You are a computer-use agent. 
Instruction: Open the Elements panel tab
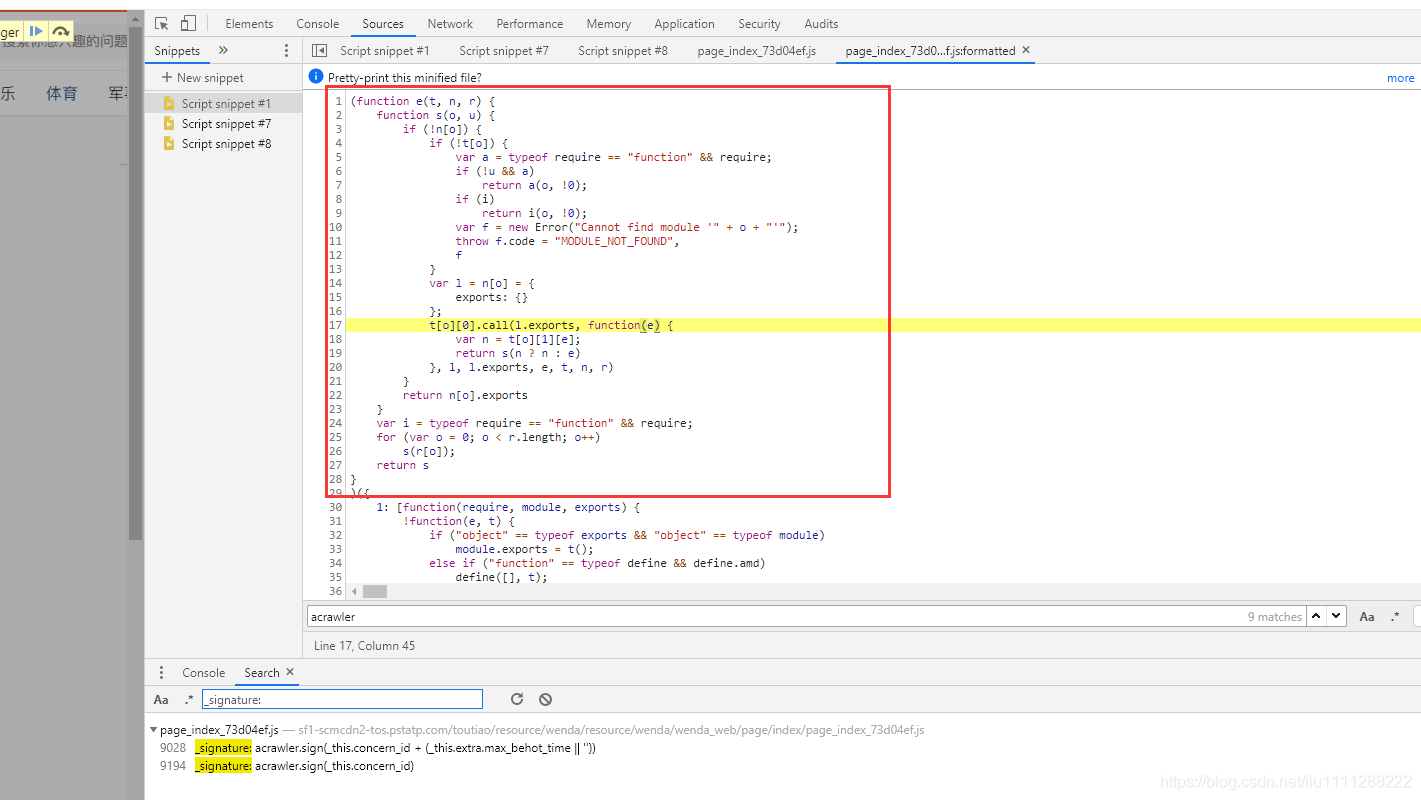[x=249, y=23]
